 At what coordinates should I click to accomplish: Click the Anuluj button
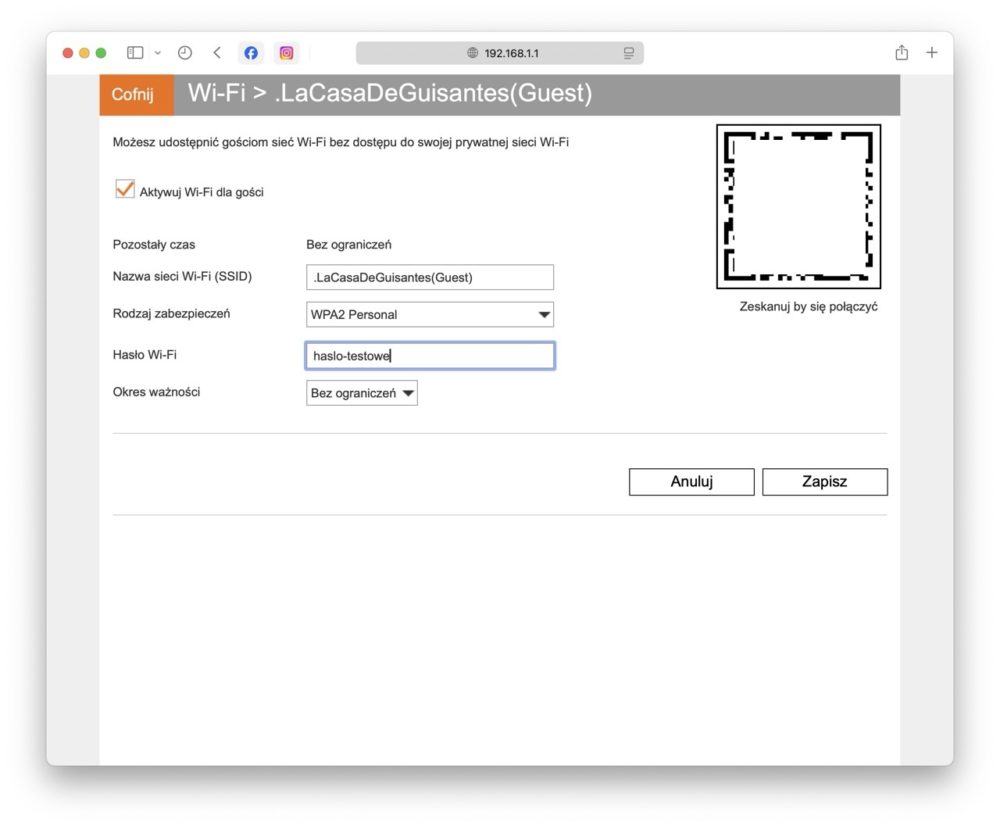tap(691, 481)
